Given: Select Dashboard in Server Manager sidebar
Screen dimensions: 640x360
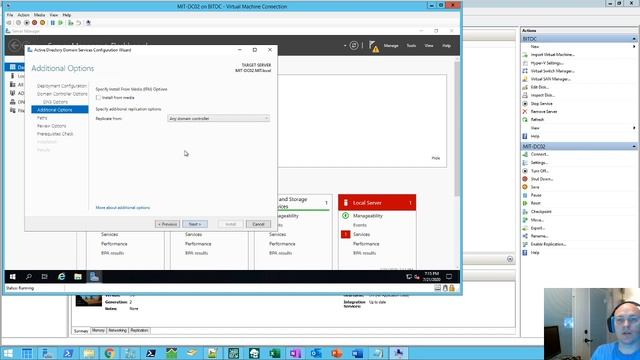Looking at the screenshot, I should (x=16, y=67).
